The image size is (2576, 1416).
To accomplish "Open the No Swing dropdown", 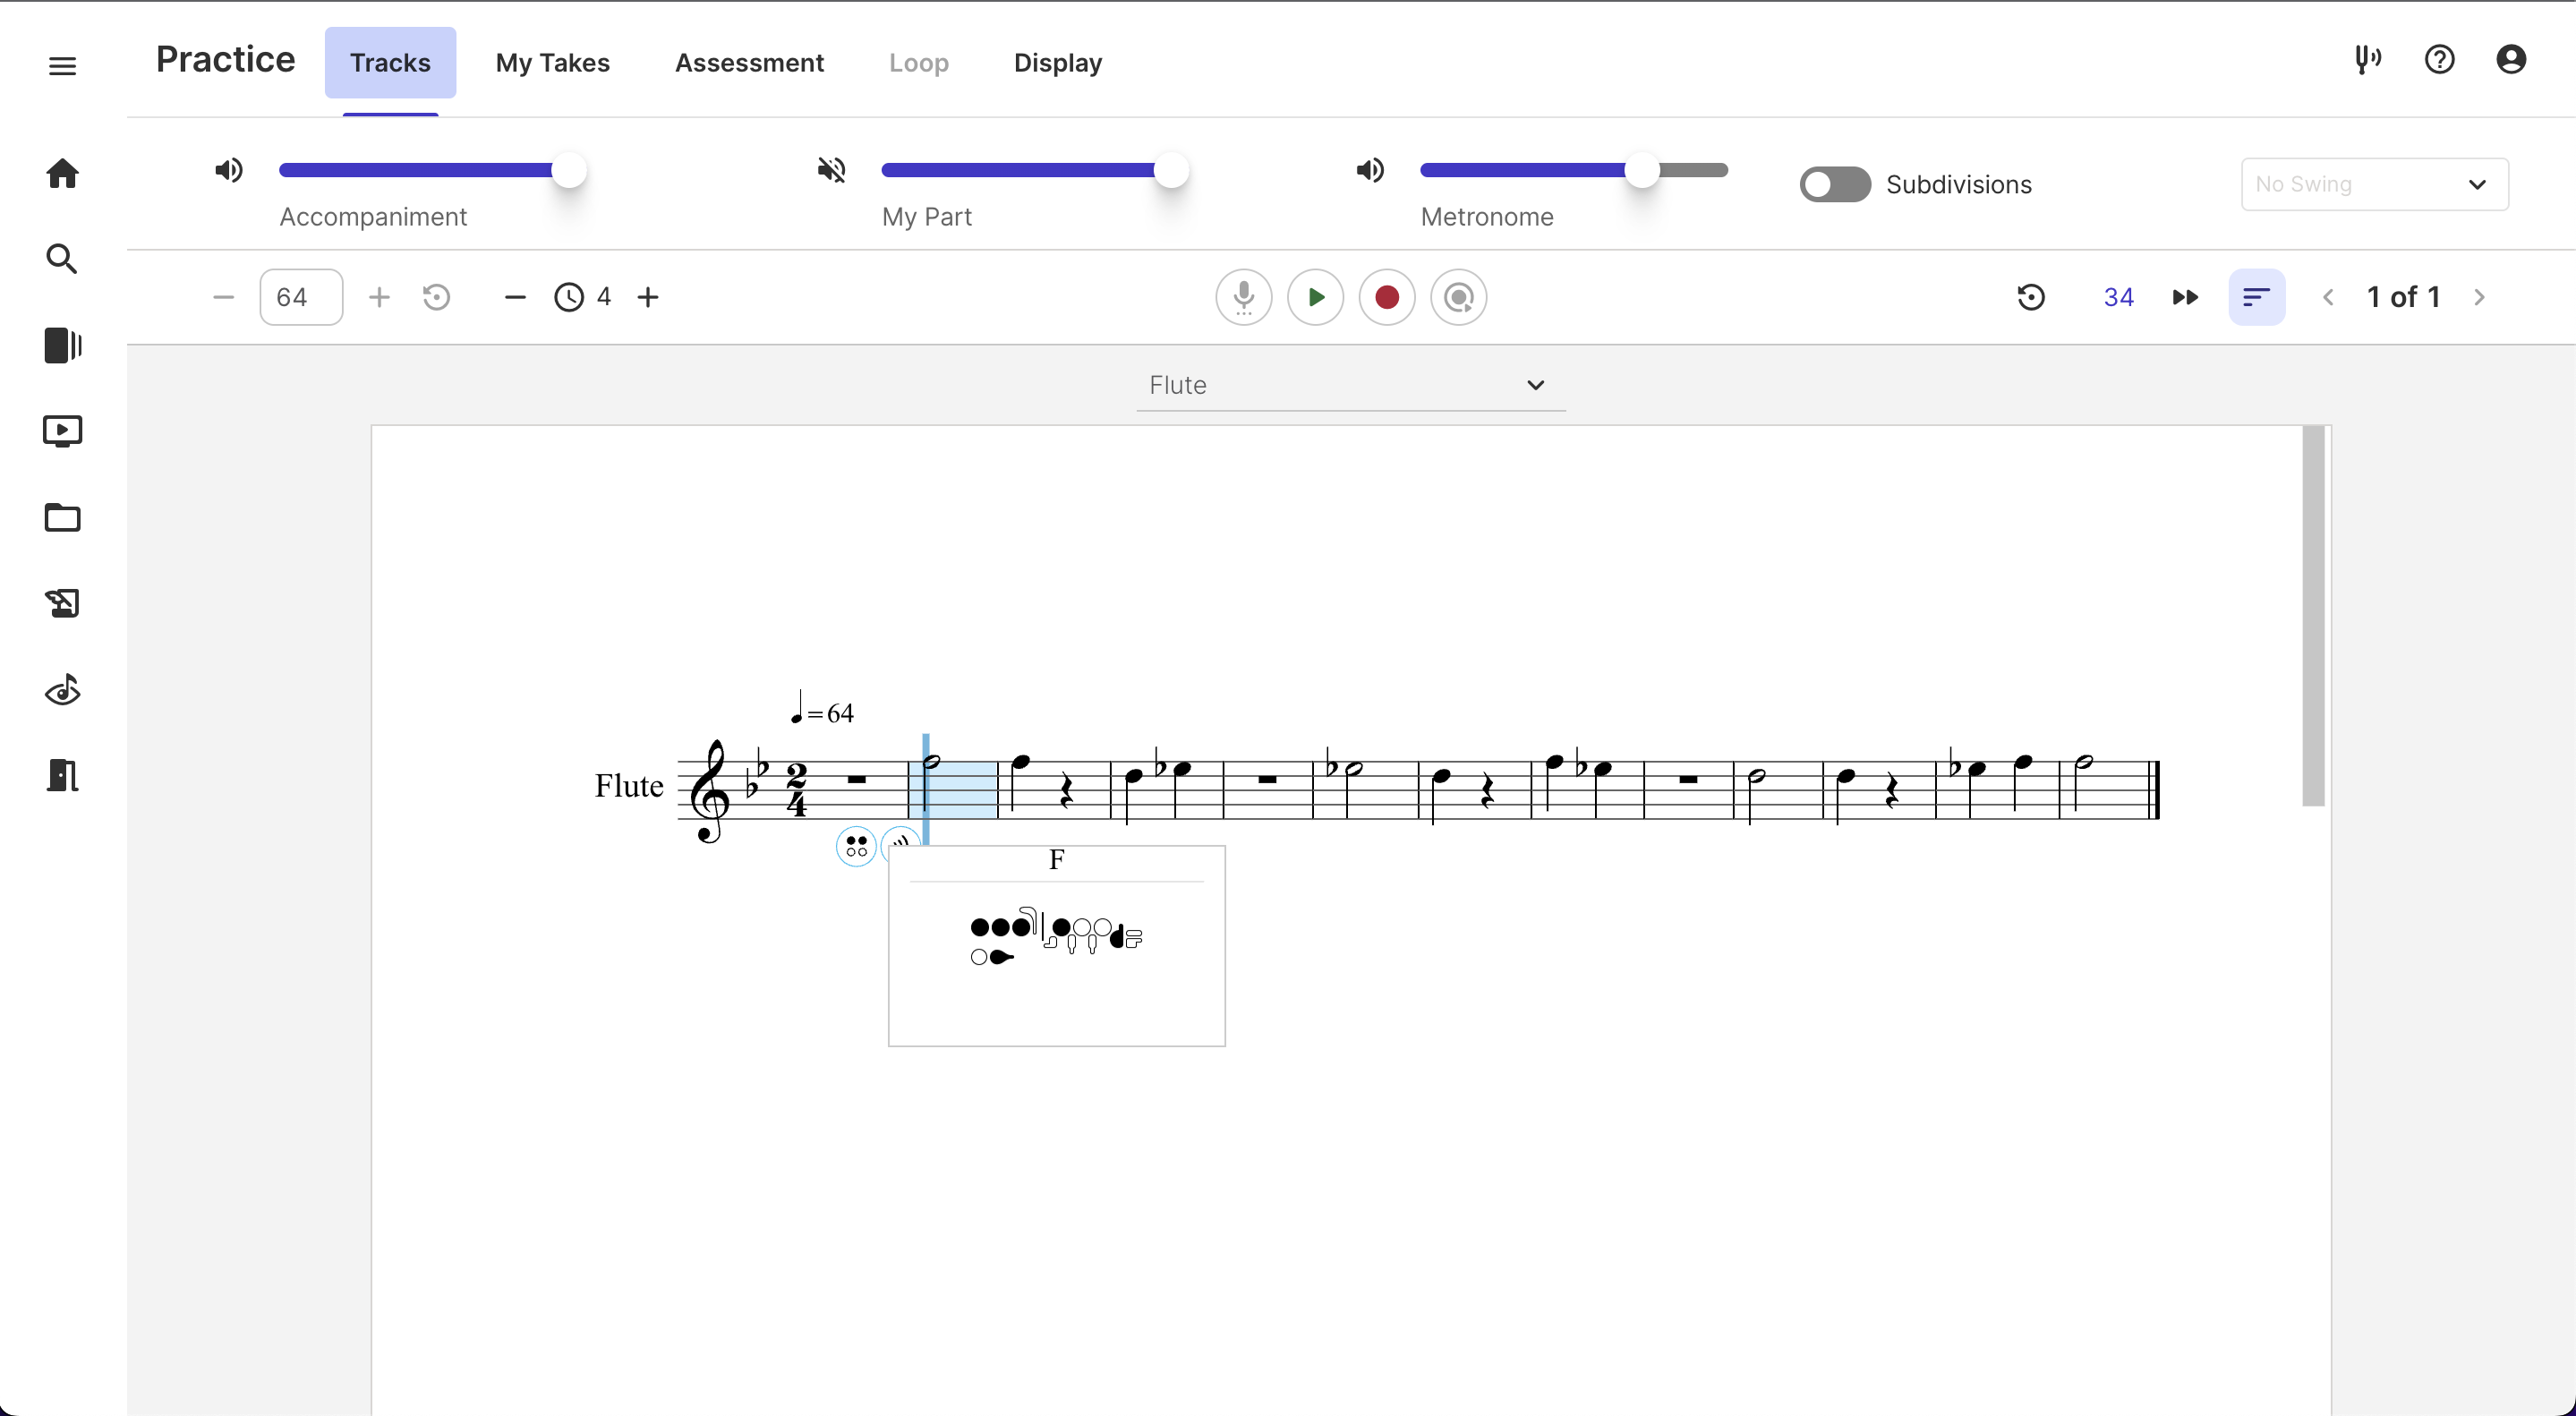I will (2374, 184).
